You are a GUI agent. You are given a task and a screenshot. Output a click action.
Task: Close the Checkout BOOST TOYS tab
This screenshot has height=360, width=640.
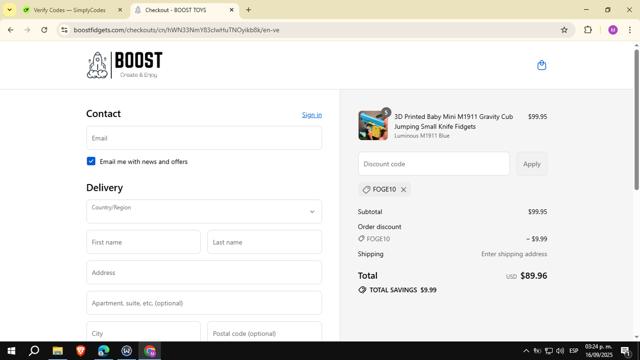(x=231, y=10)
